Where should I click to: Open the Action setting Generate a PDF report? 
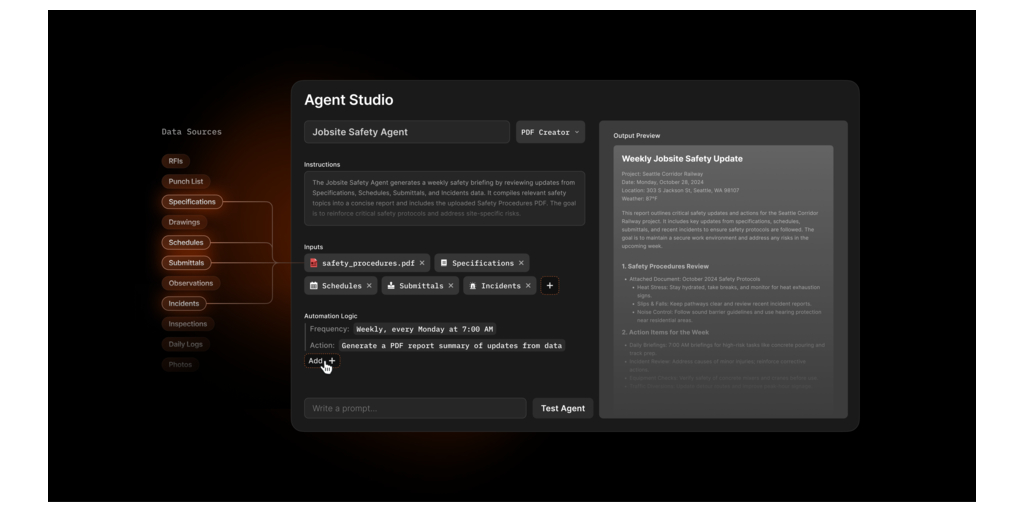(x=451, y=345)
